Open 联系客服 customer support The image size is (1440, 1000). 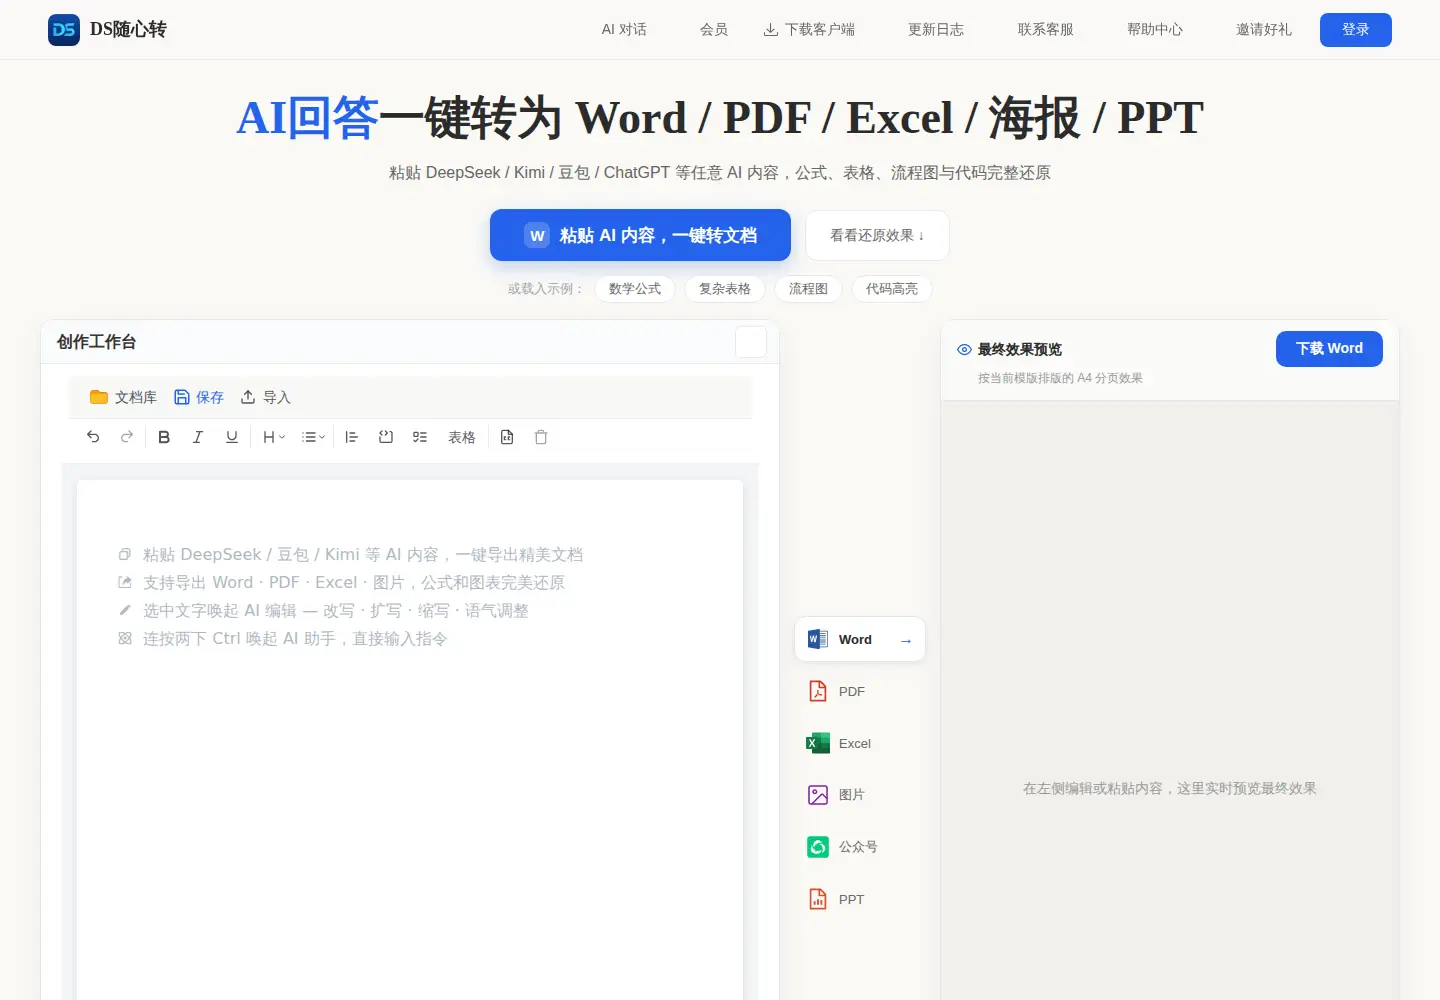tap(1046, 30)
